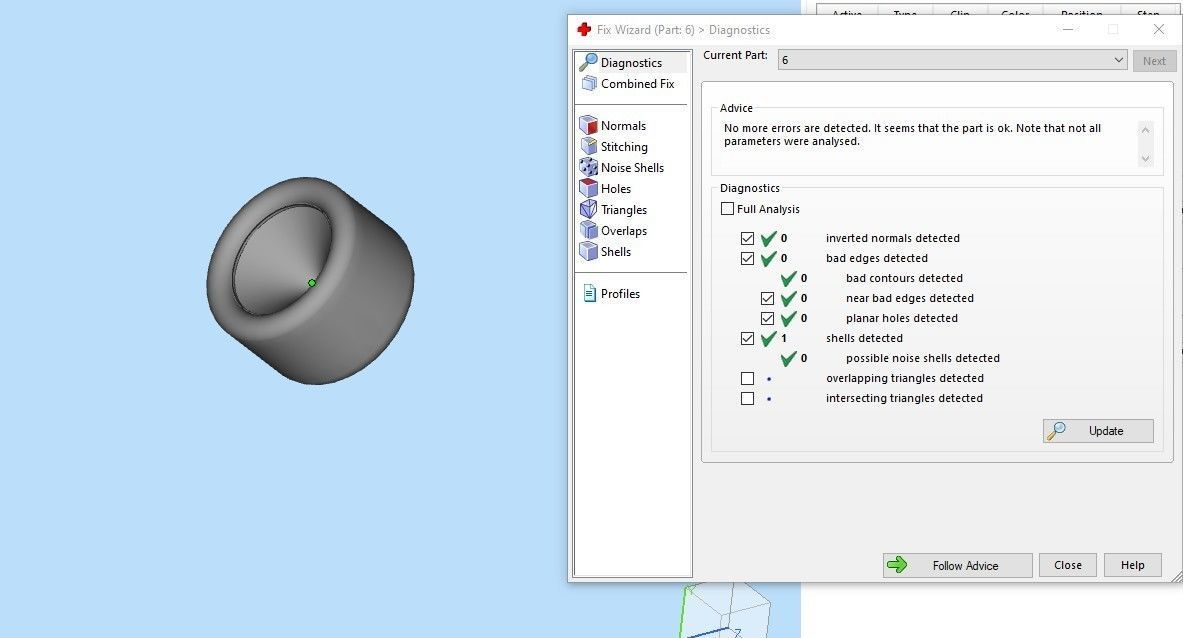Select the Noise Shells icon
1183x638 pixels.
tap(588, 167)
